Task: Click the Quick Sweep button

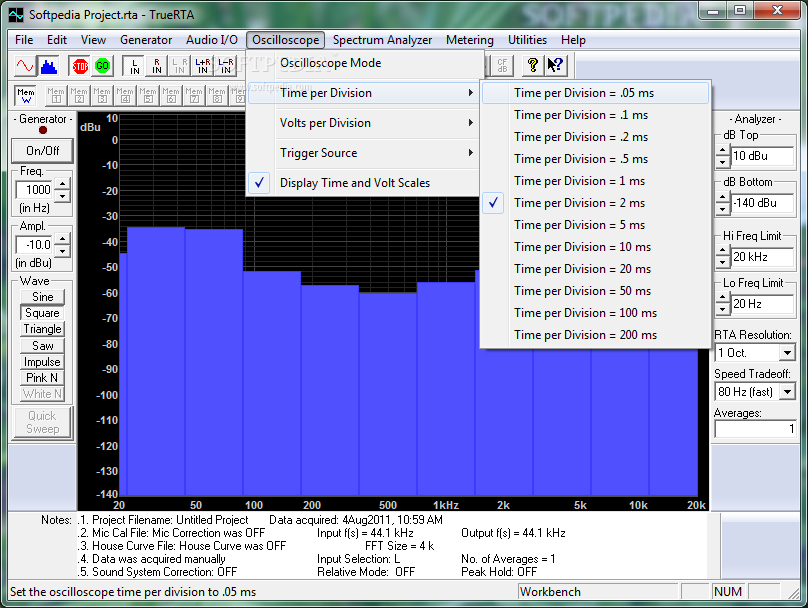Action: coord(42,423)
